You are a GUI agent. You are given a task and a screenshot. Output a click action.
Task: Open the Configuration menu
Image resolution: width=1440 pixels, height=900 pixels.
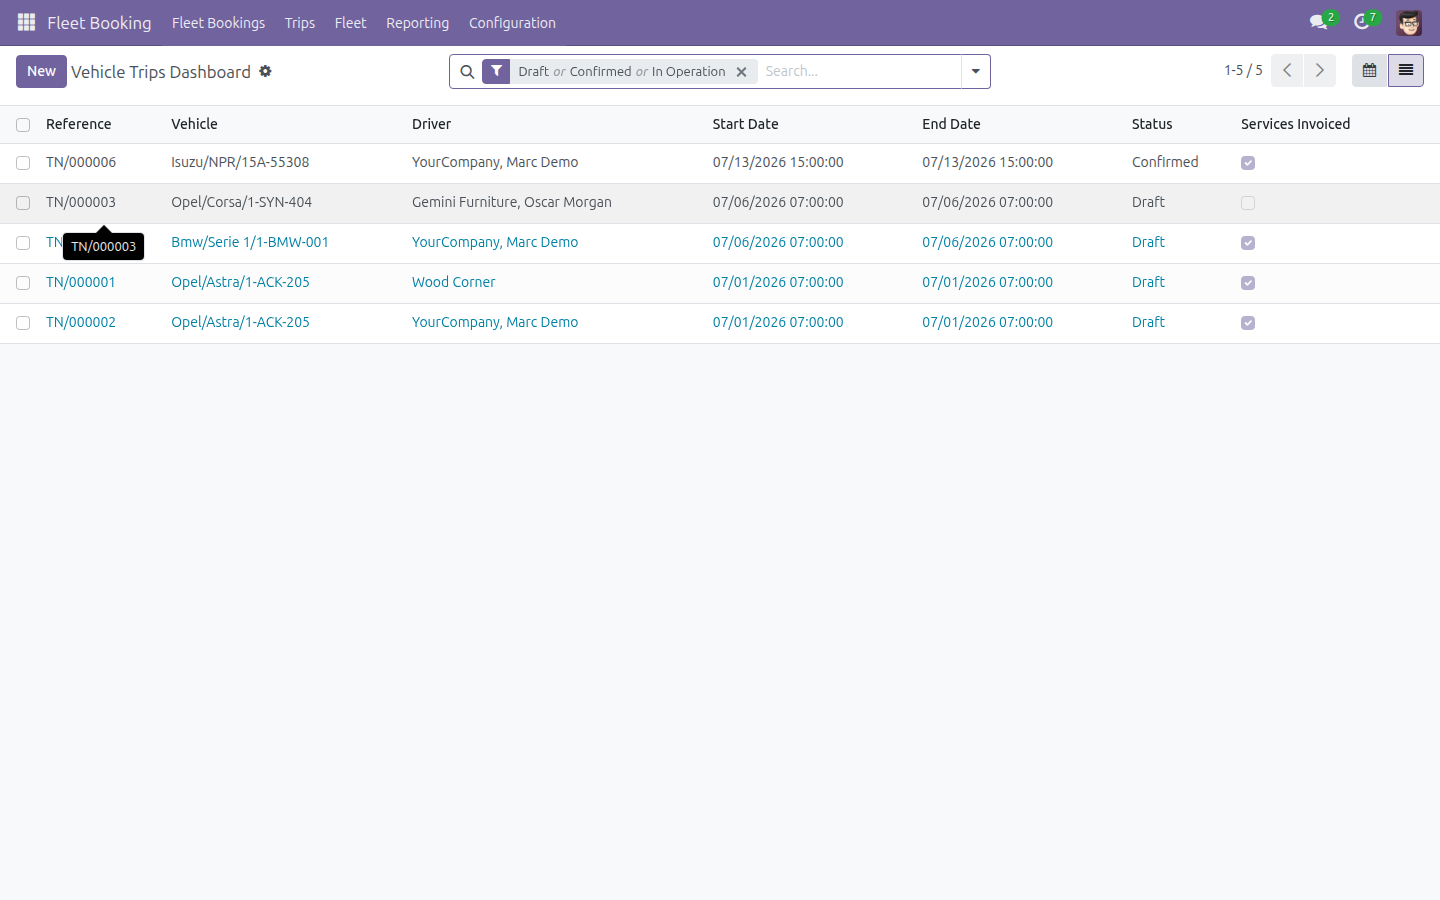tap(512, 23)
